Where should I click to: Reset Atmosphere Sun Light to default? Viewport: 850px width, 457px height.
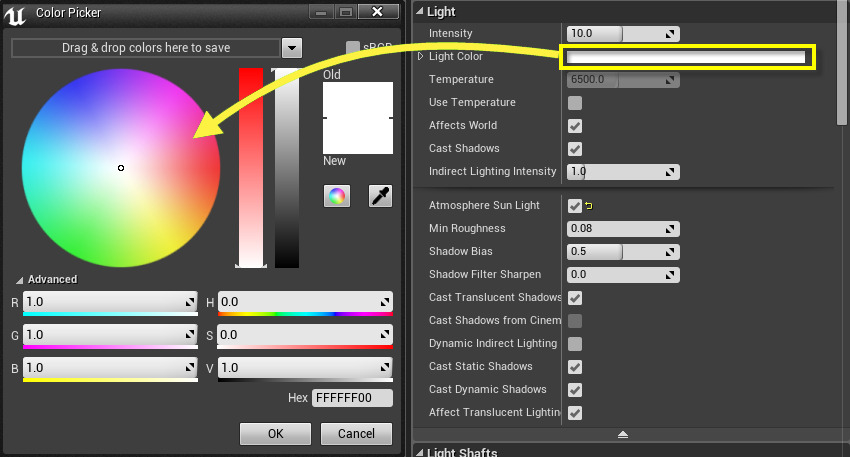[x=589, y=206]
